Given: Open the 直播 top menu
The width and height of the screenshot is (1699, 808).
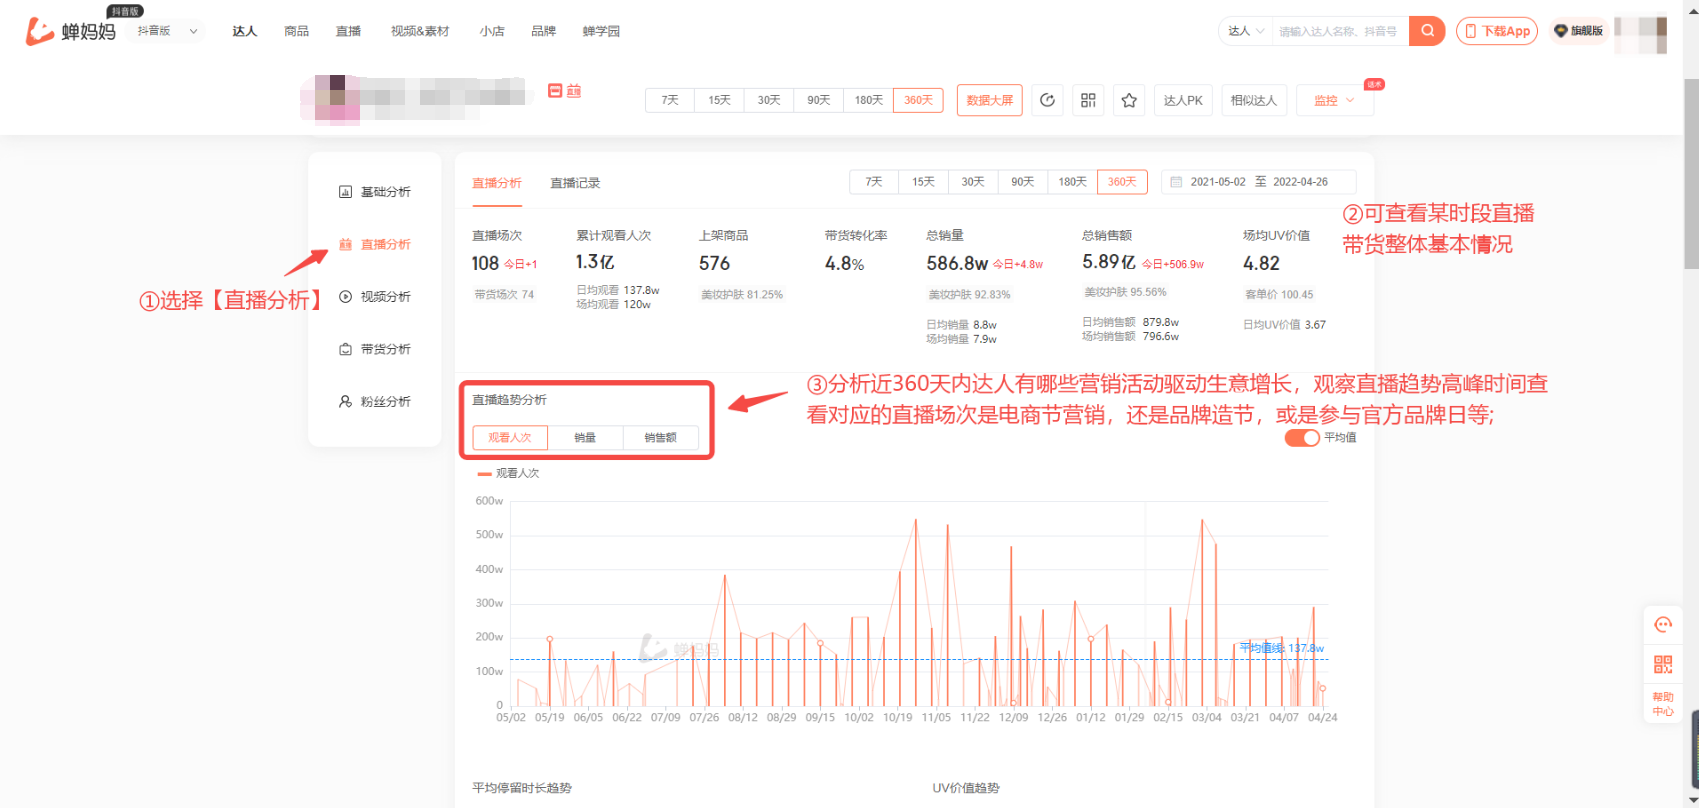Looking at the screenshot, I should point(348,31).
